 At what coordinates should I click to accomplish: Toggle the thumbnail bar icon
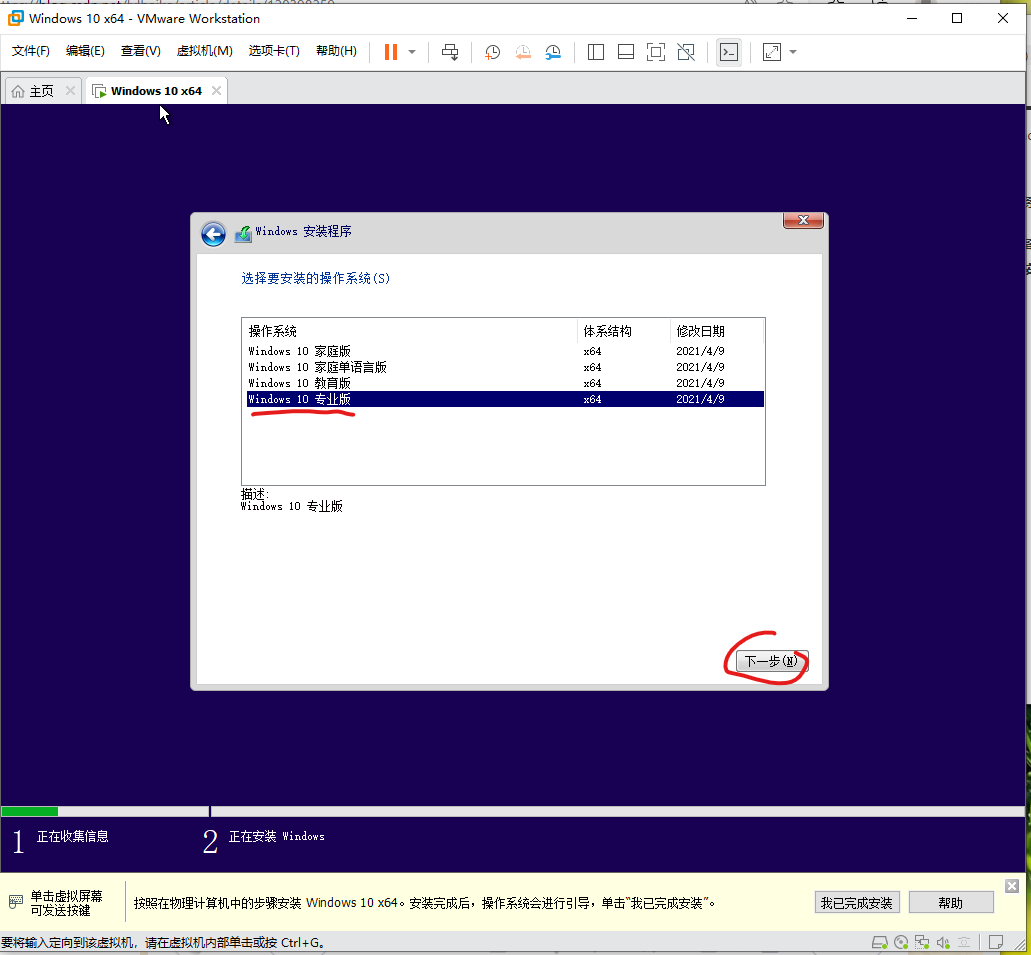click(x=626, y=52)
